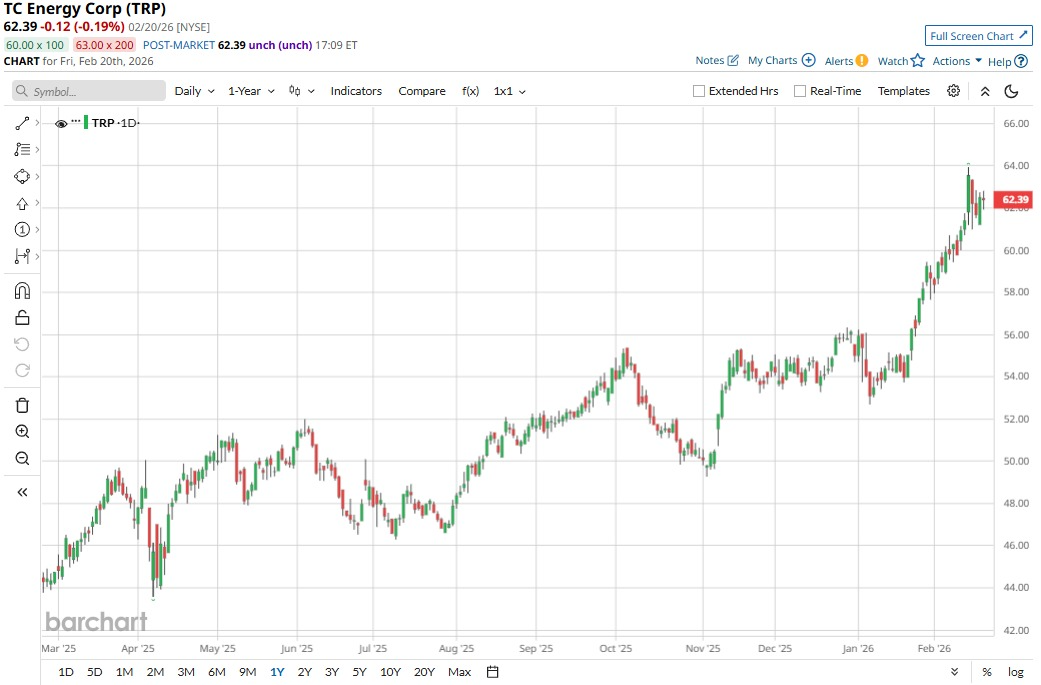Open the numbered counter tool
Image resolution: width=1041 pixels, height=685 pixels.
22,230
